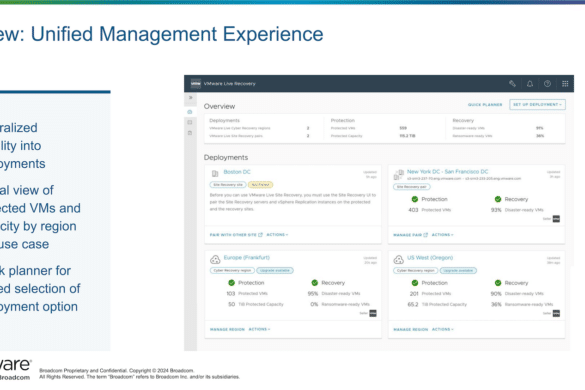Open the wrench tools icon in header
The height and width of the screenshot is (390, 585).
(x=512, y=84)
